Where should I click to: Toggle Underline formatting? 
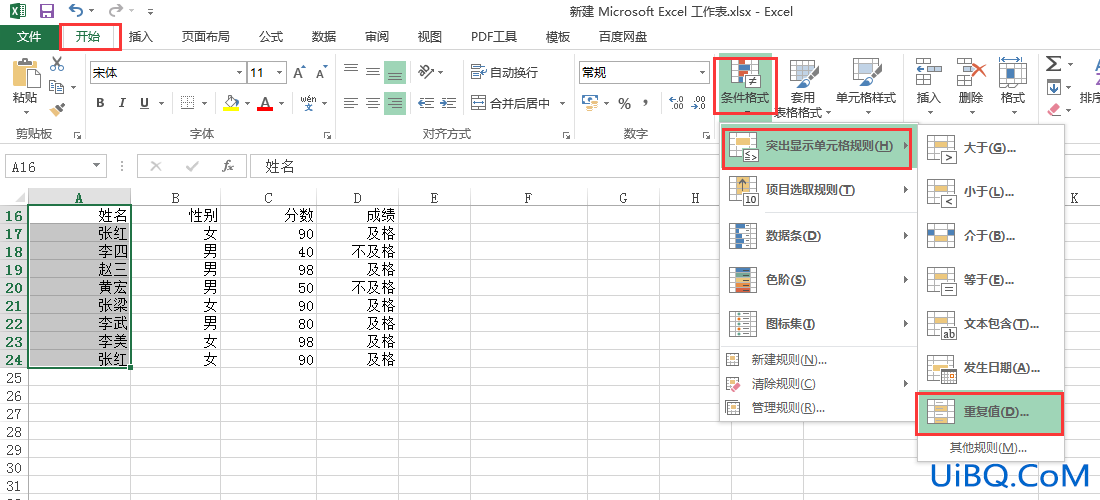click(x=144, y=103)
